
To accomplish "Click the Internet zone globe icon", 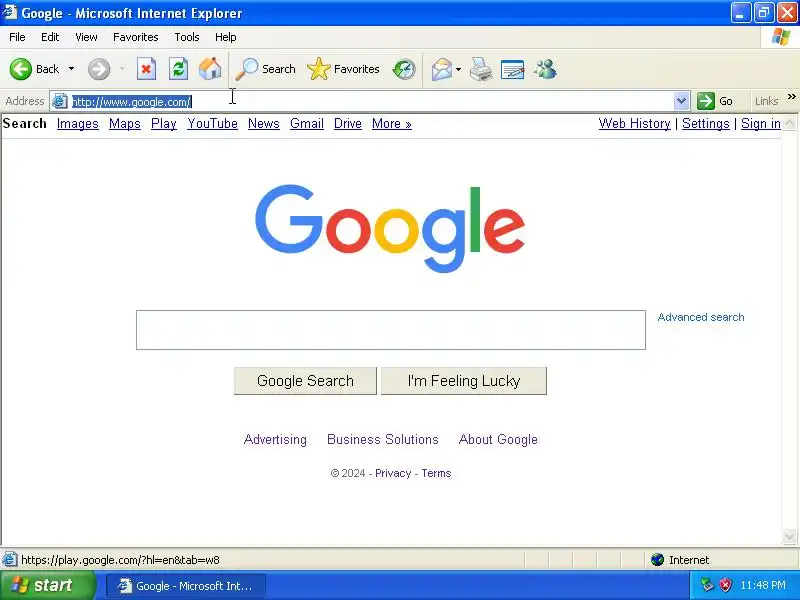I will pyautogui.click(x=657, y=560).
